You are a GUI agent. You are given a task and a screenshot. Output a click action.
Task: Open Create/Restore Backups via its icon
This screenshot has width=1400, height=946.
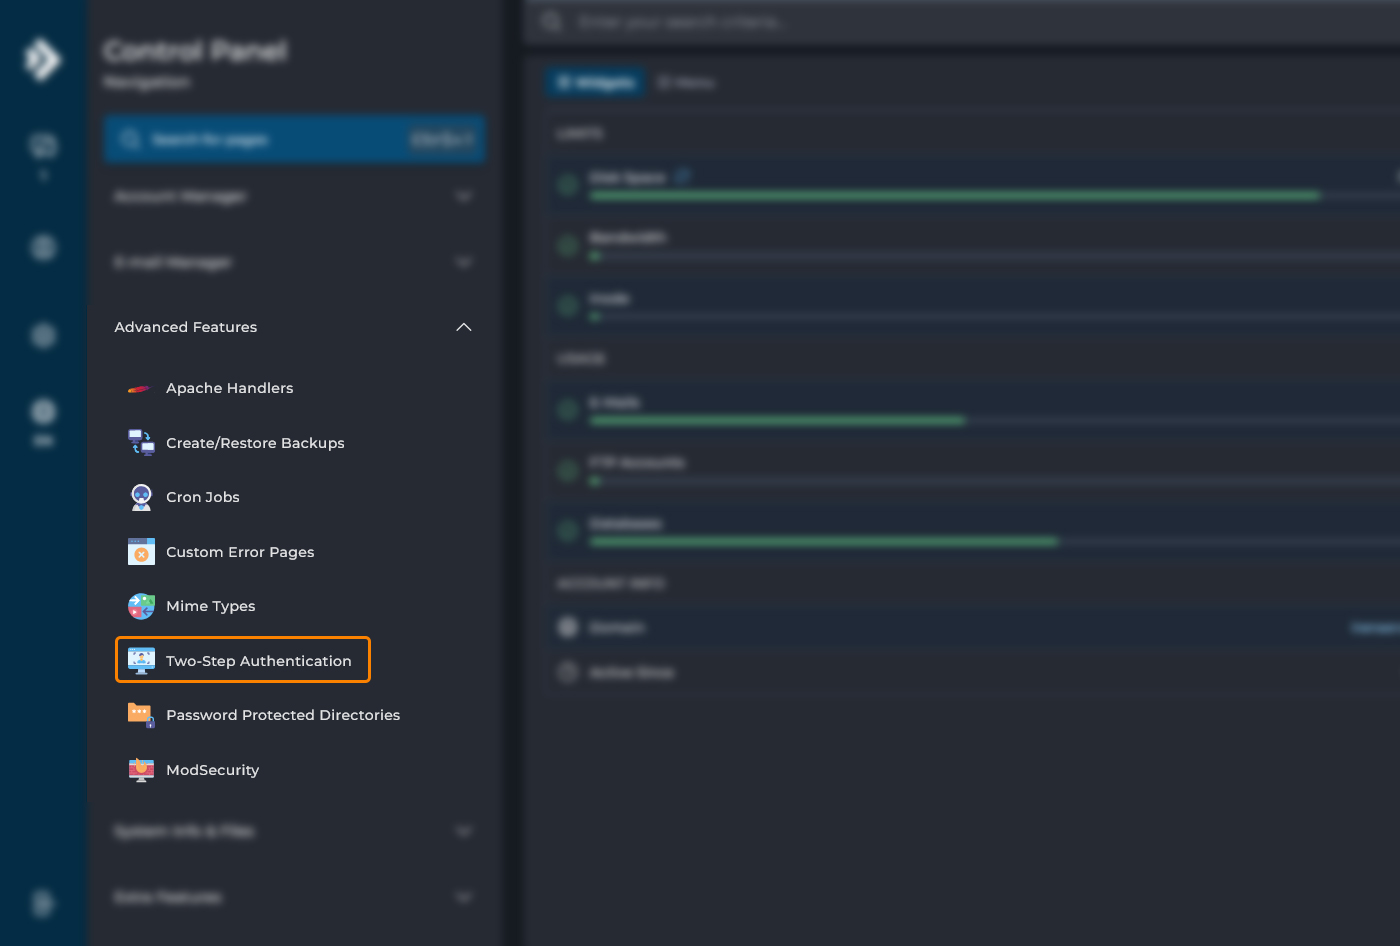pyautogui.click(x=141, y=443)
